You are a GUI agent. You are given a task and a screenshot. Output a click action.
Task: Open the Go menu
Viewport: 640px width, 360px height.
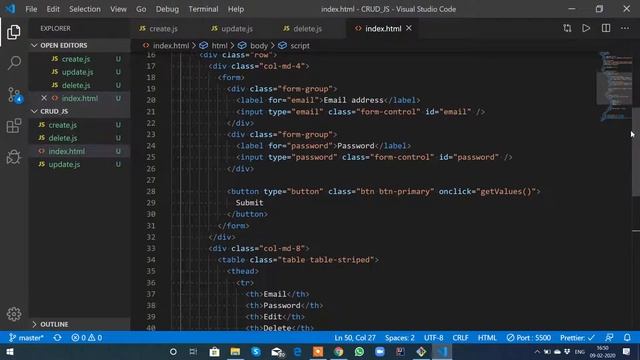tap(141, 9)
